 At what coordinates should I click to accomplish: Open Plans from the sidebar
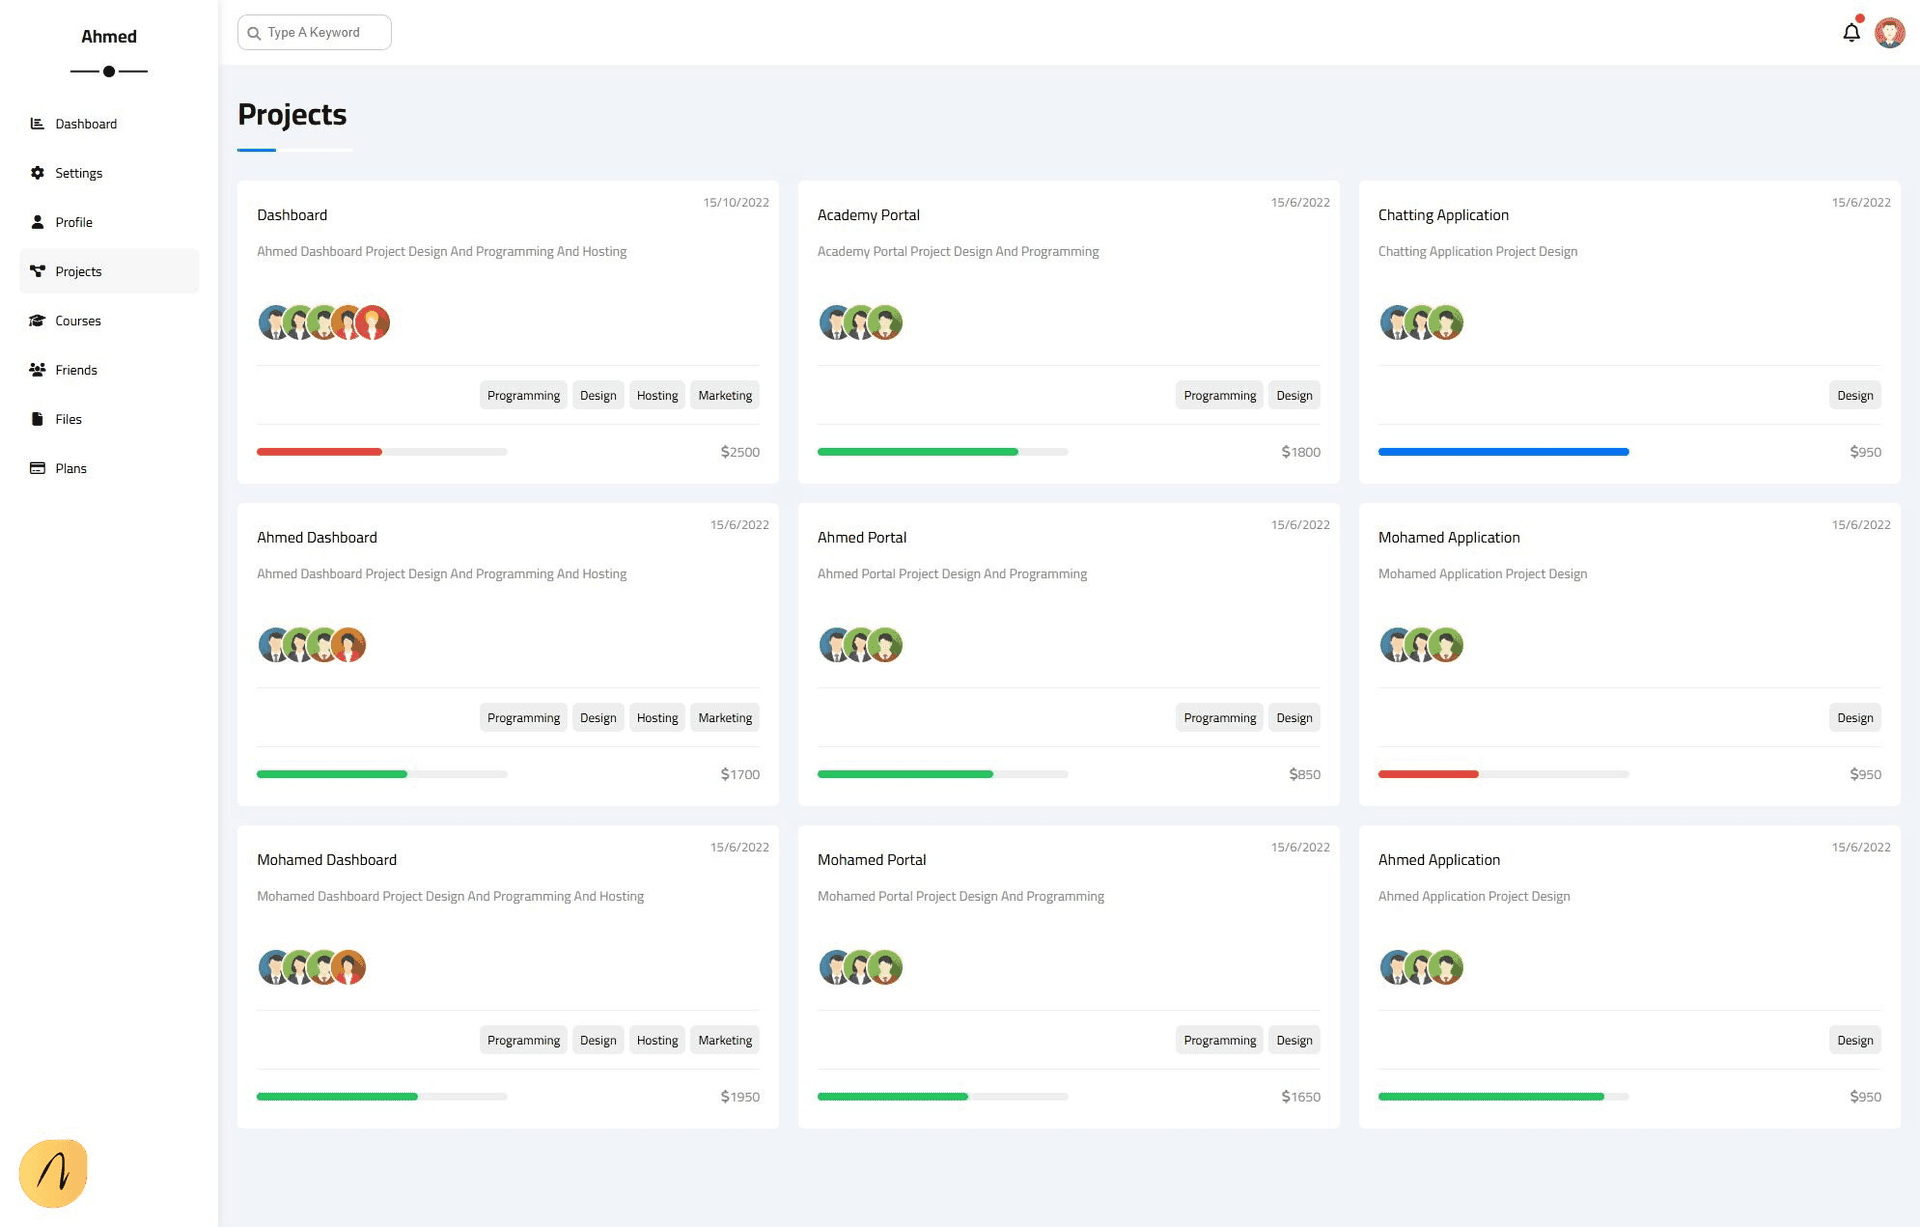pos(109,467)
